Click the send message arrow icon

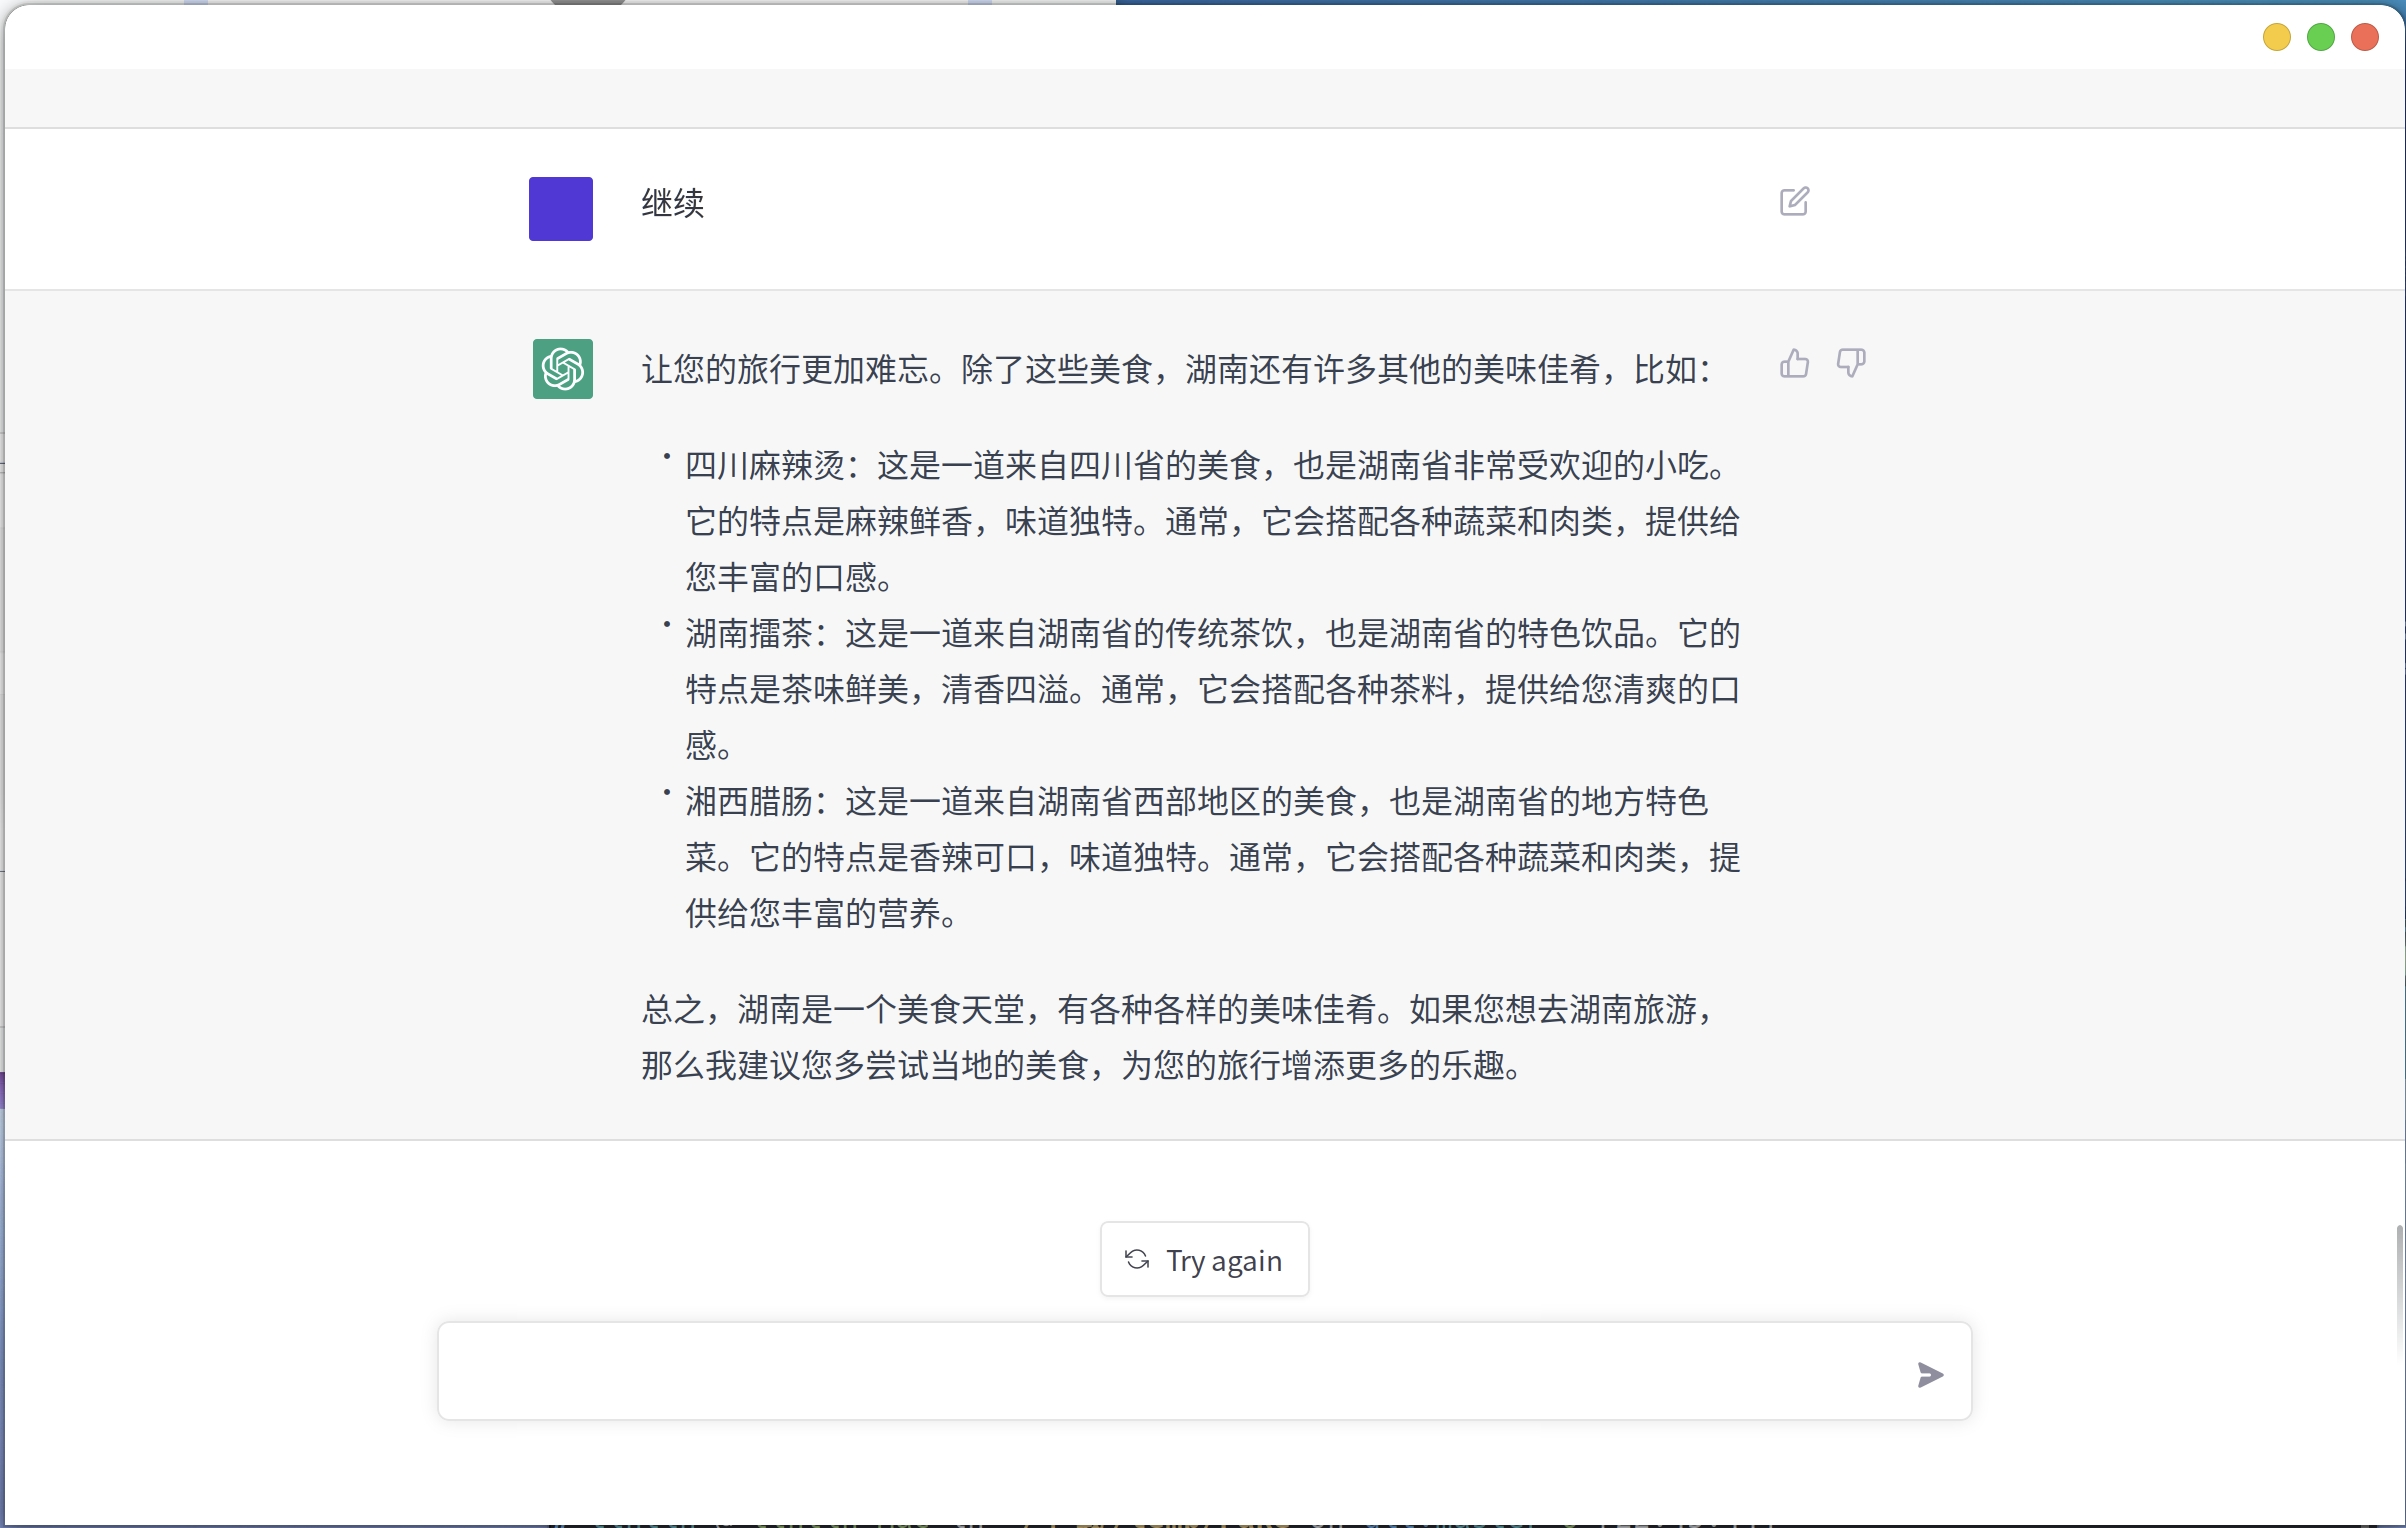[x=1930, y=1375]
